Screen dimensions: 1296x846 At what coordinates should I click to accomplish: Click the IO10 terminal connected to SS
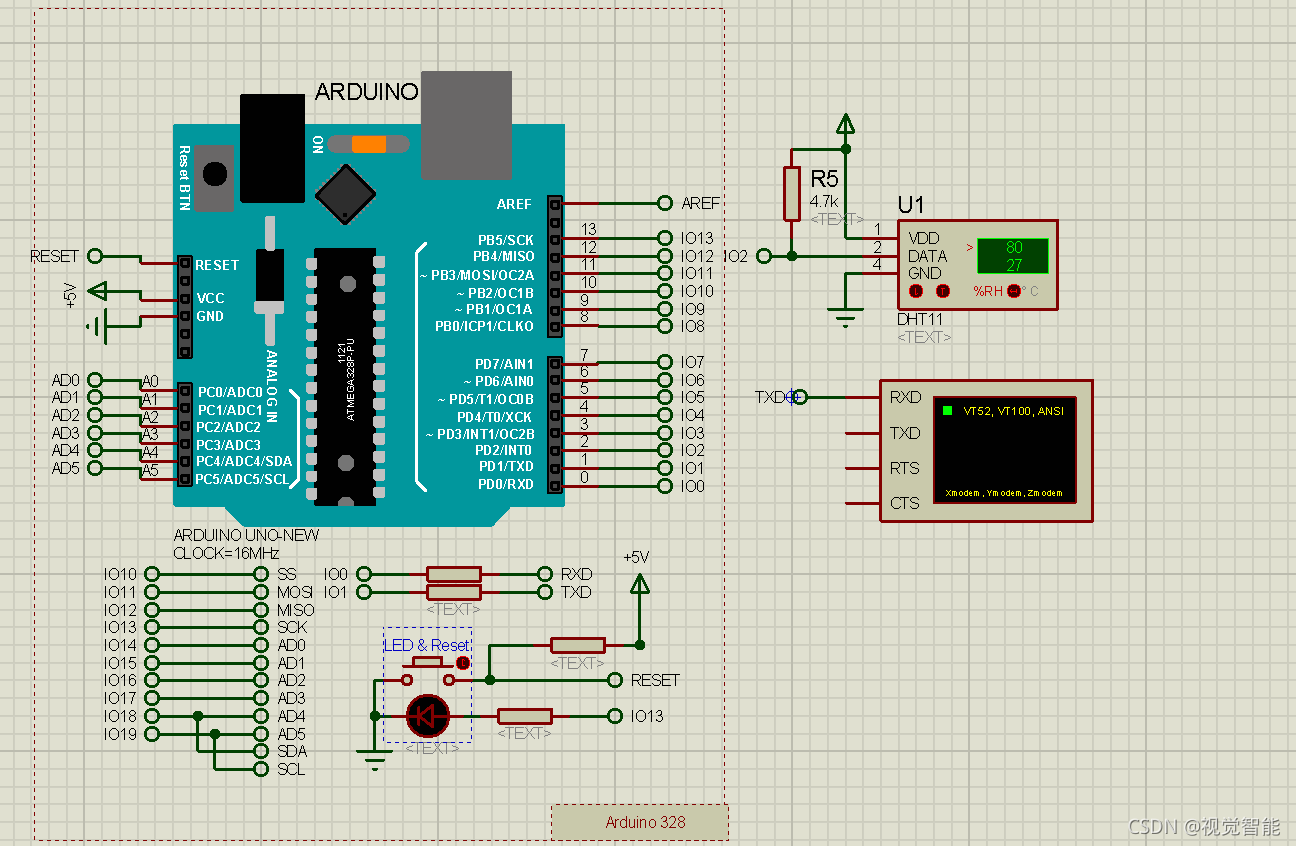pos(151,574)
